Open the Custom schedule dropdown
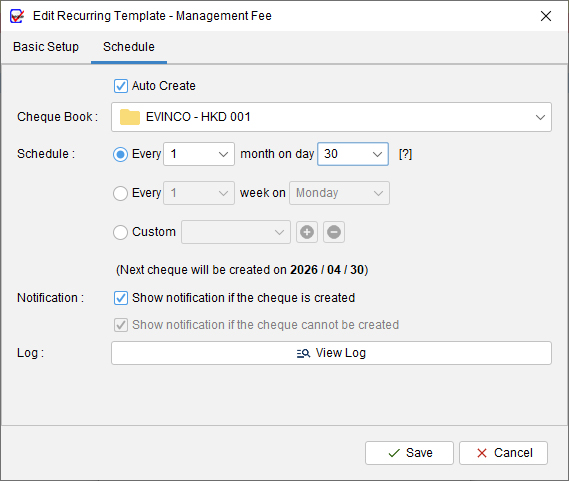Image resolution: width=569 pixels, height=481 pixels. [x=236, y=232]
